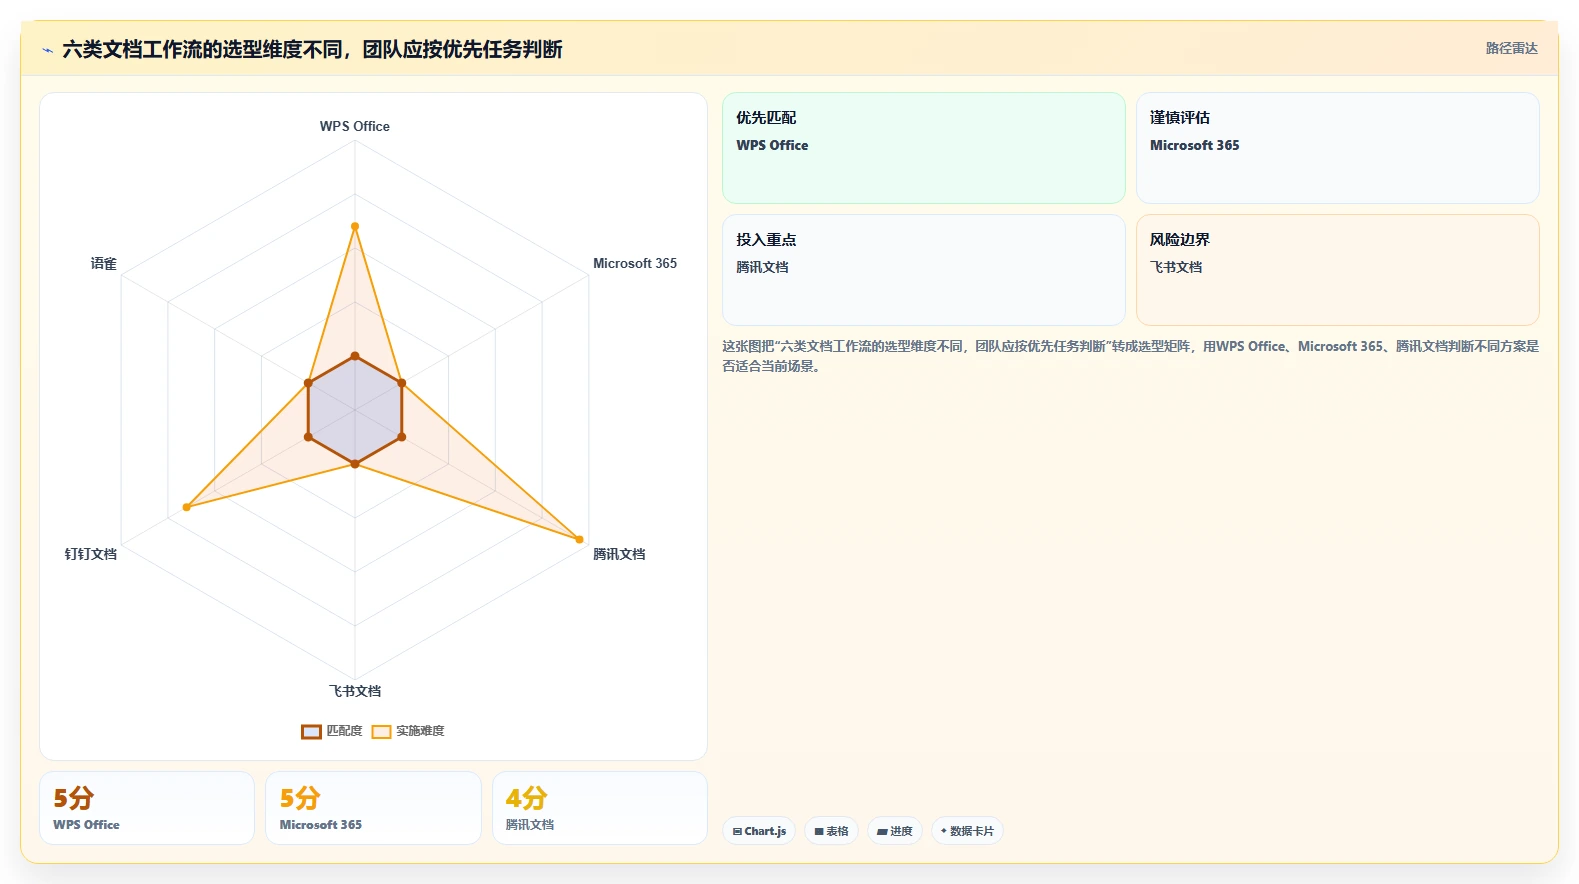
Task: Open the 谨慎评估 Microsoft 365 card
Action: pyautogui.click(x=1337, y=148)
